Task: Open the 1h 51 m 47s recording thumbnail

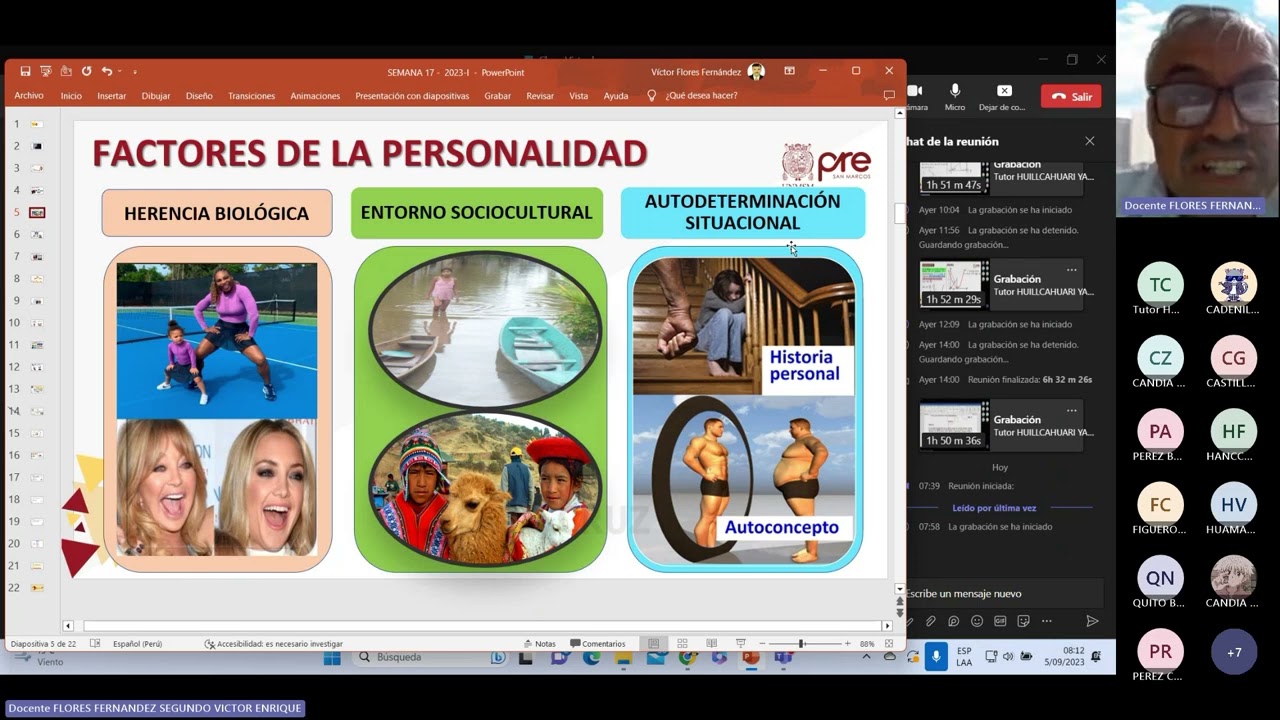Action: [x=954, y=177]
